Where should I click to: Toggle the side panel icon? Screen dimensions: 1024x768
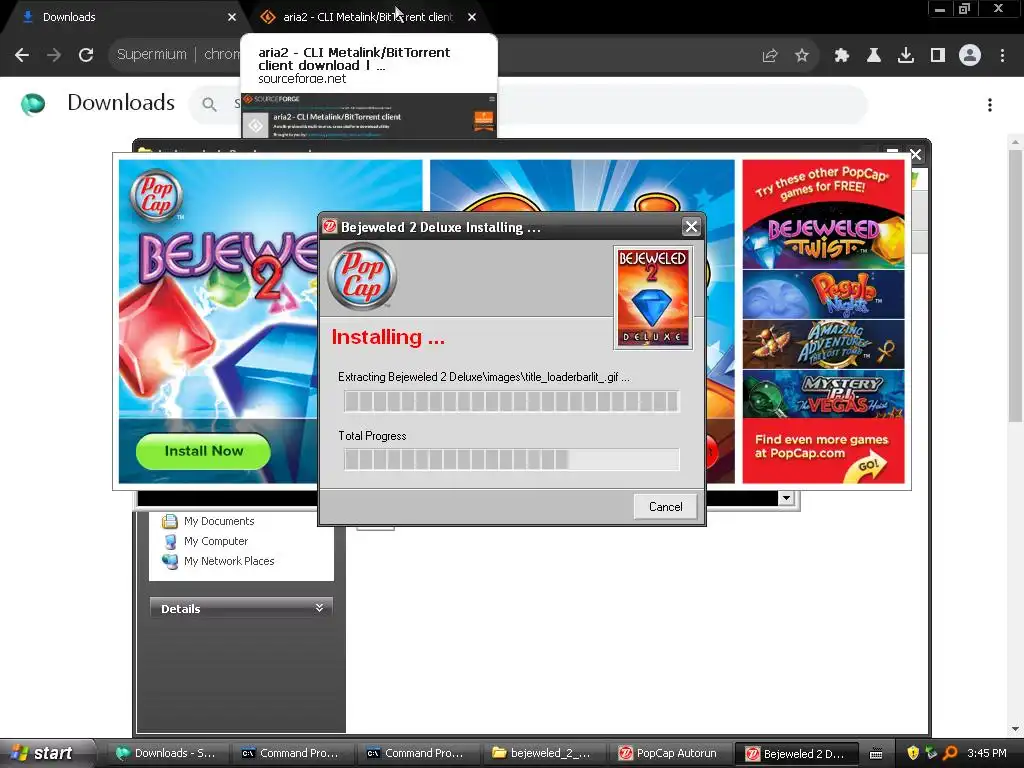[938, 56]
